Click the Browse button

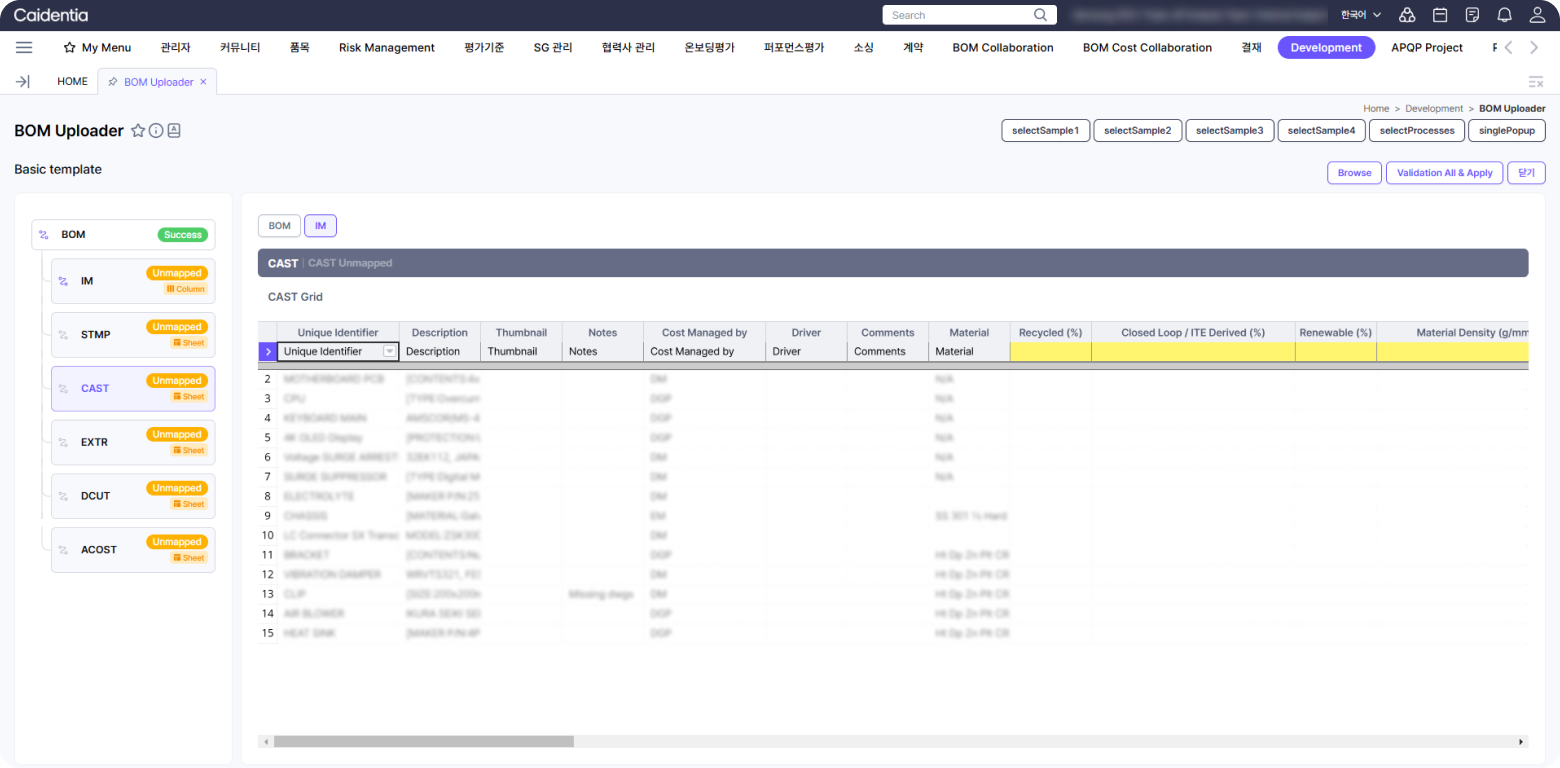tap(1354, 173)
